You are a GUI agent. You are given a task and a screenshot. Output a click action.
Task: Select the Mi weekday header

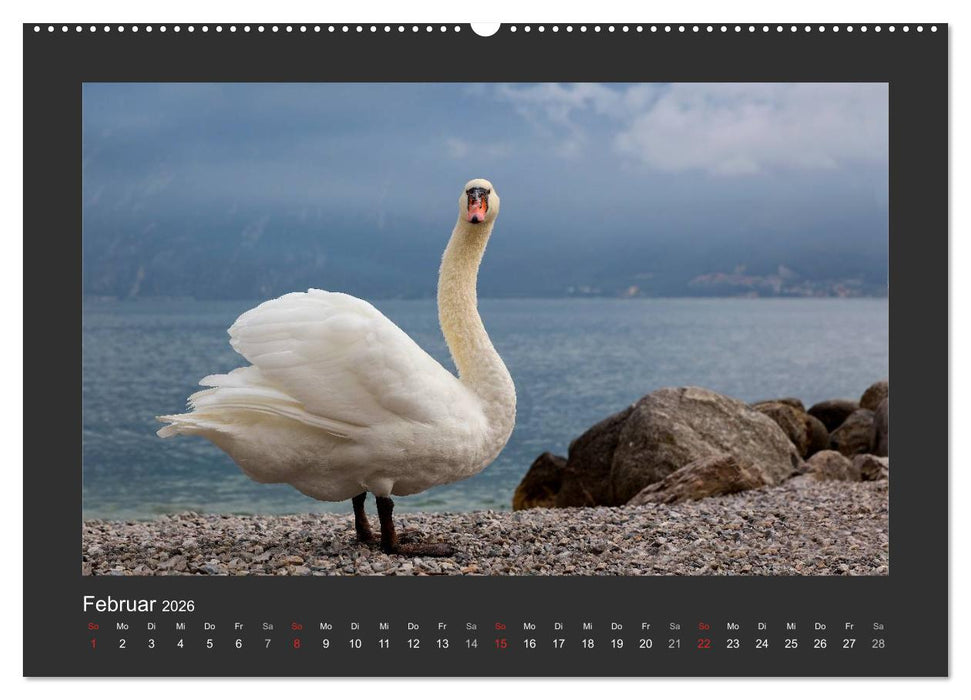(179, 626)
